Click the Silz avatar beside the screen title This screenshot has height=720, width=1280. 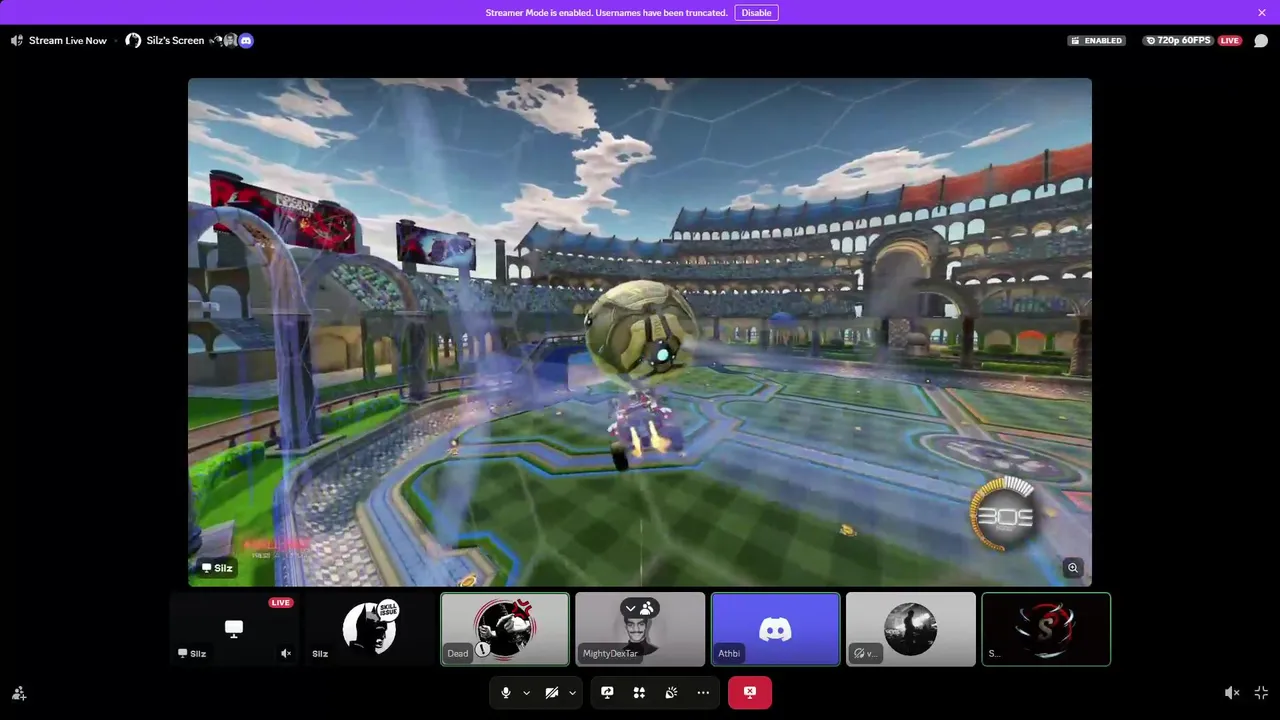click(133, 41)
